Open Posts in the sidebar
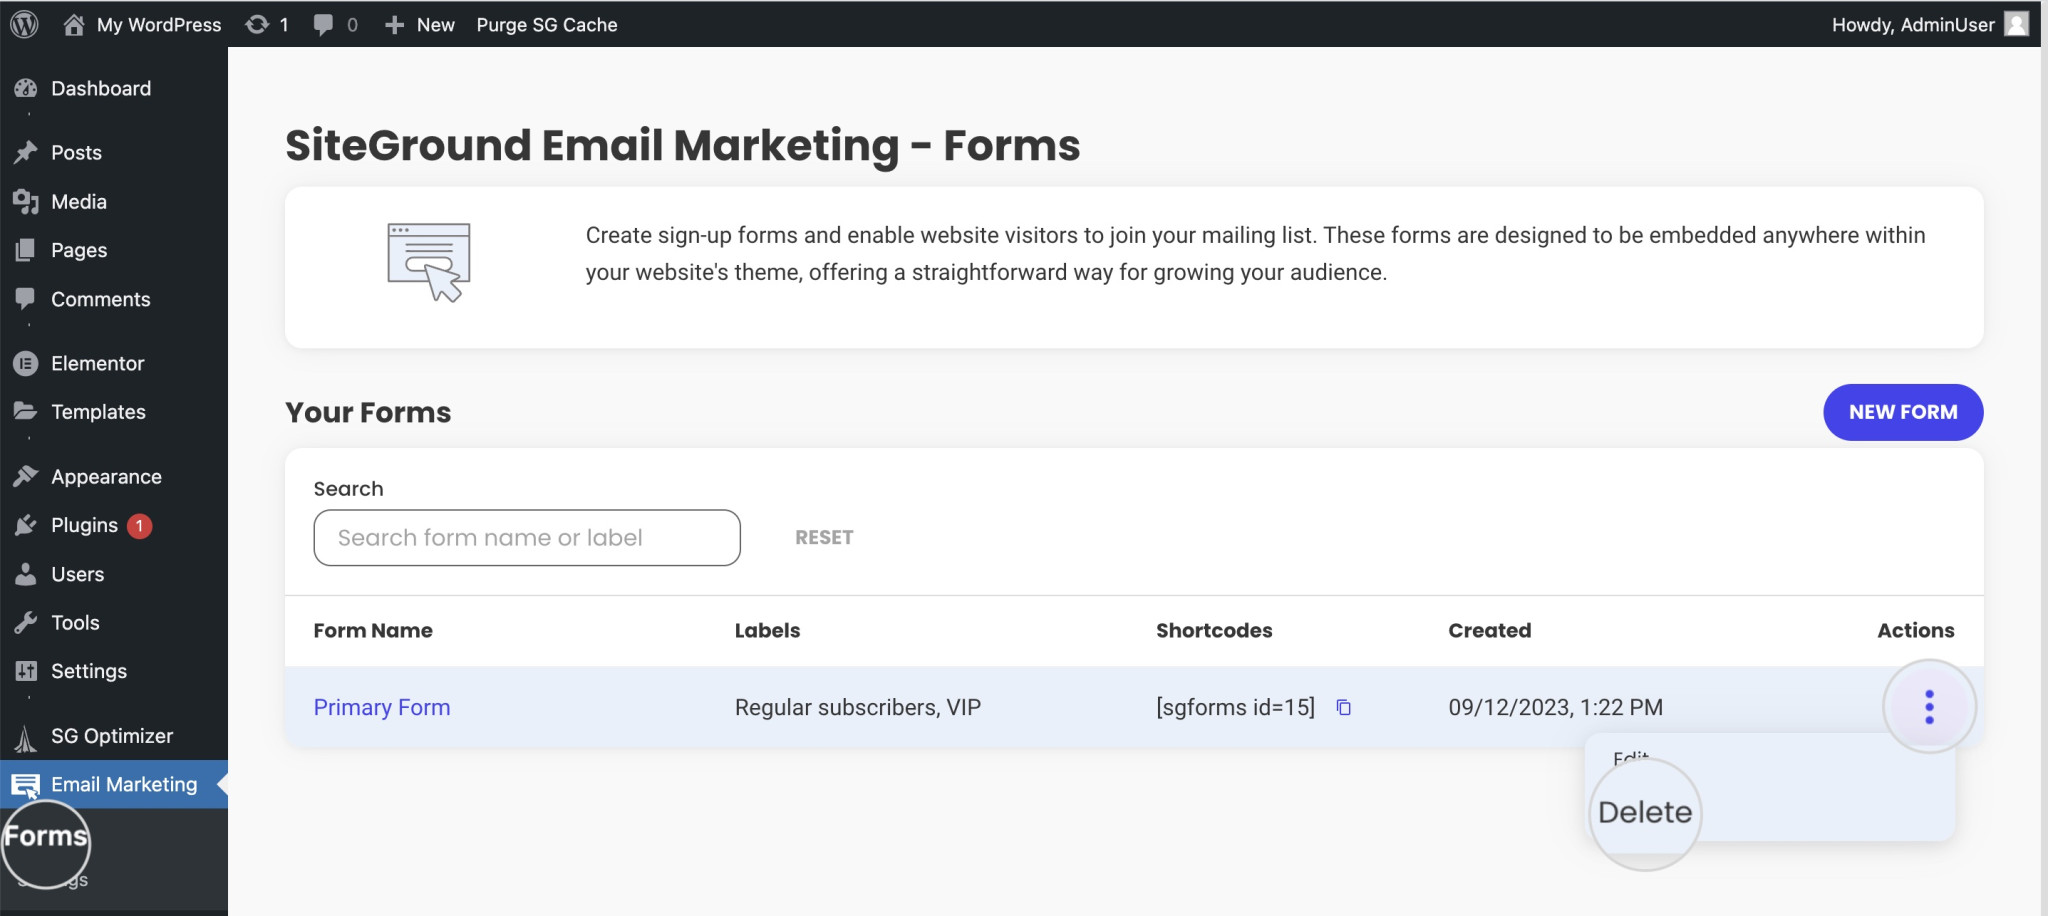This screenshot has width=2048, height=916. 77,152
